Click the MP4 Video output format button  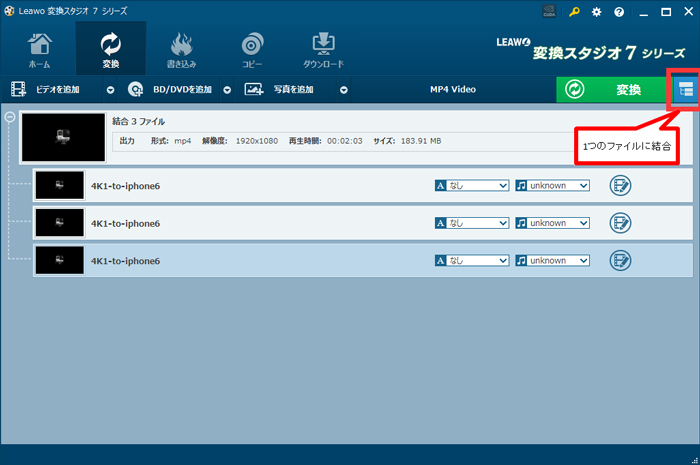452,90
